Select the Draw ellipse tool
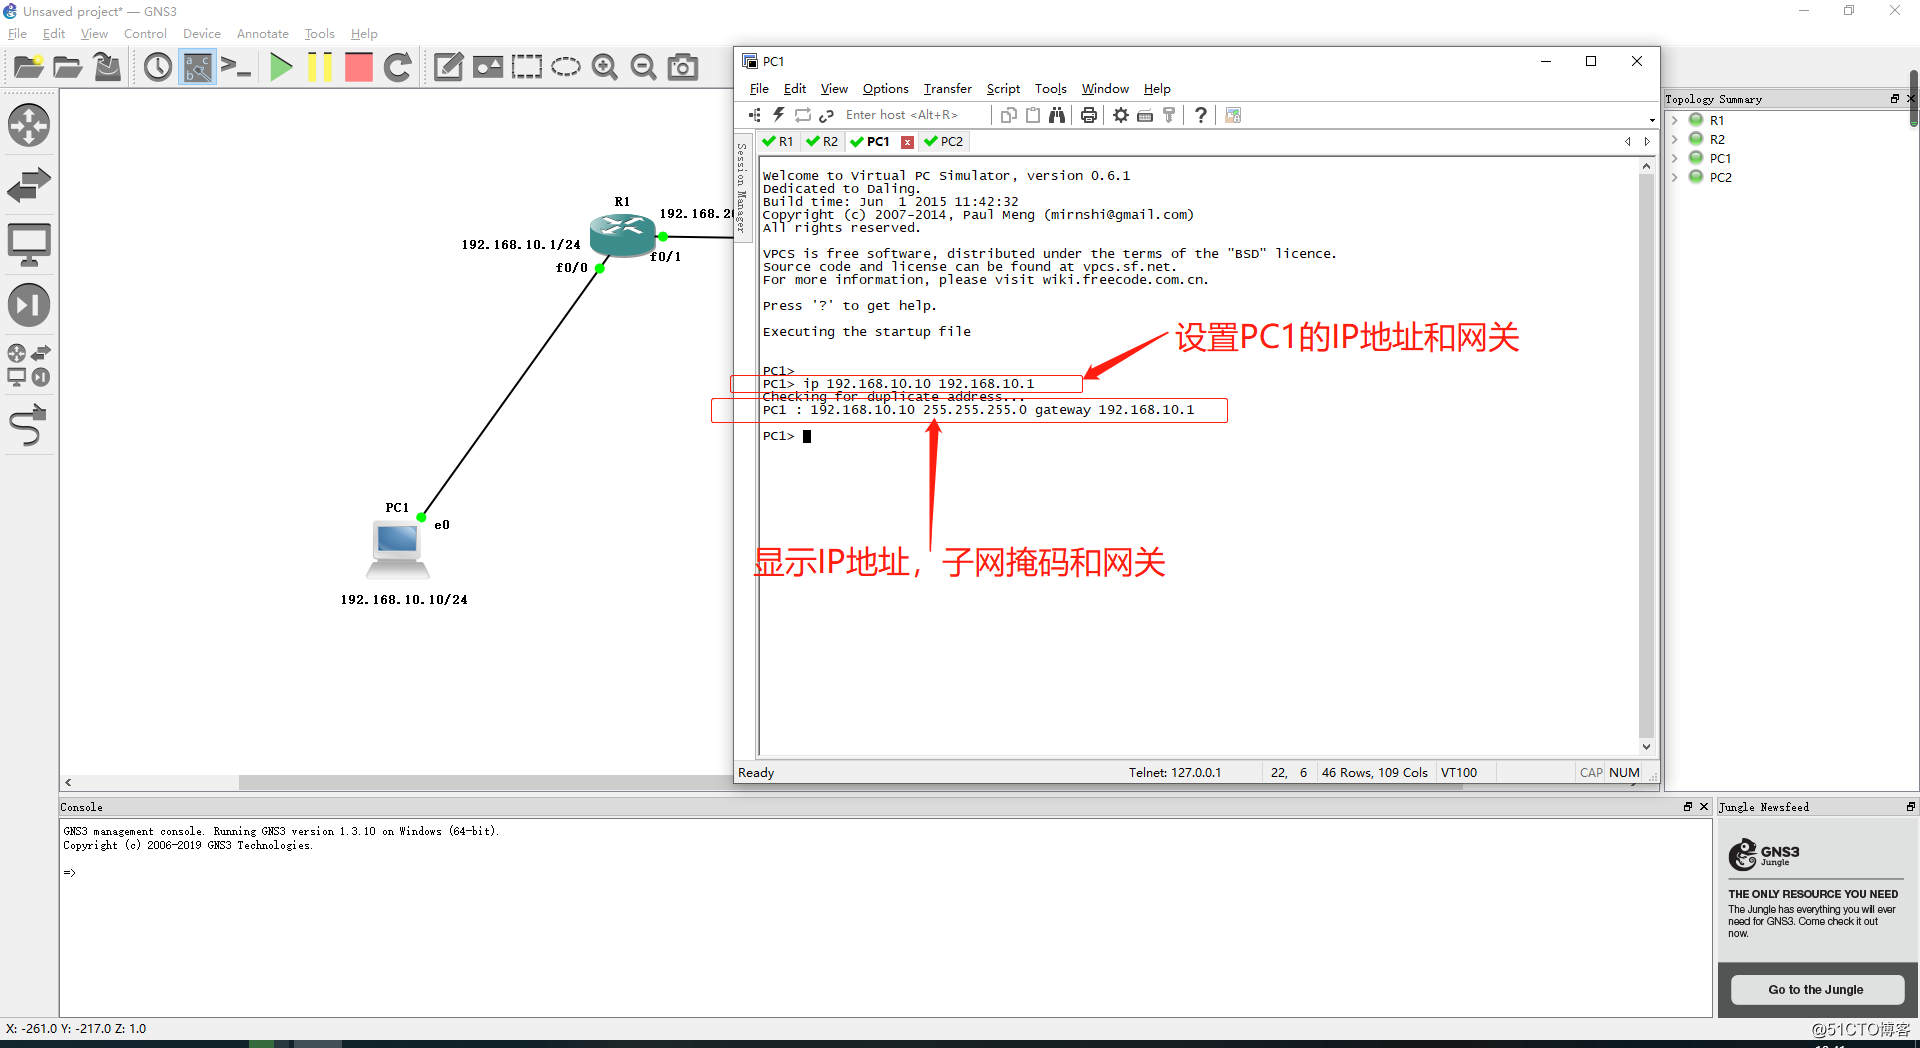This screenshot has width=1920, height=1048. pos(566,67)
